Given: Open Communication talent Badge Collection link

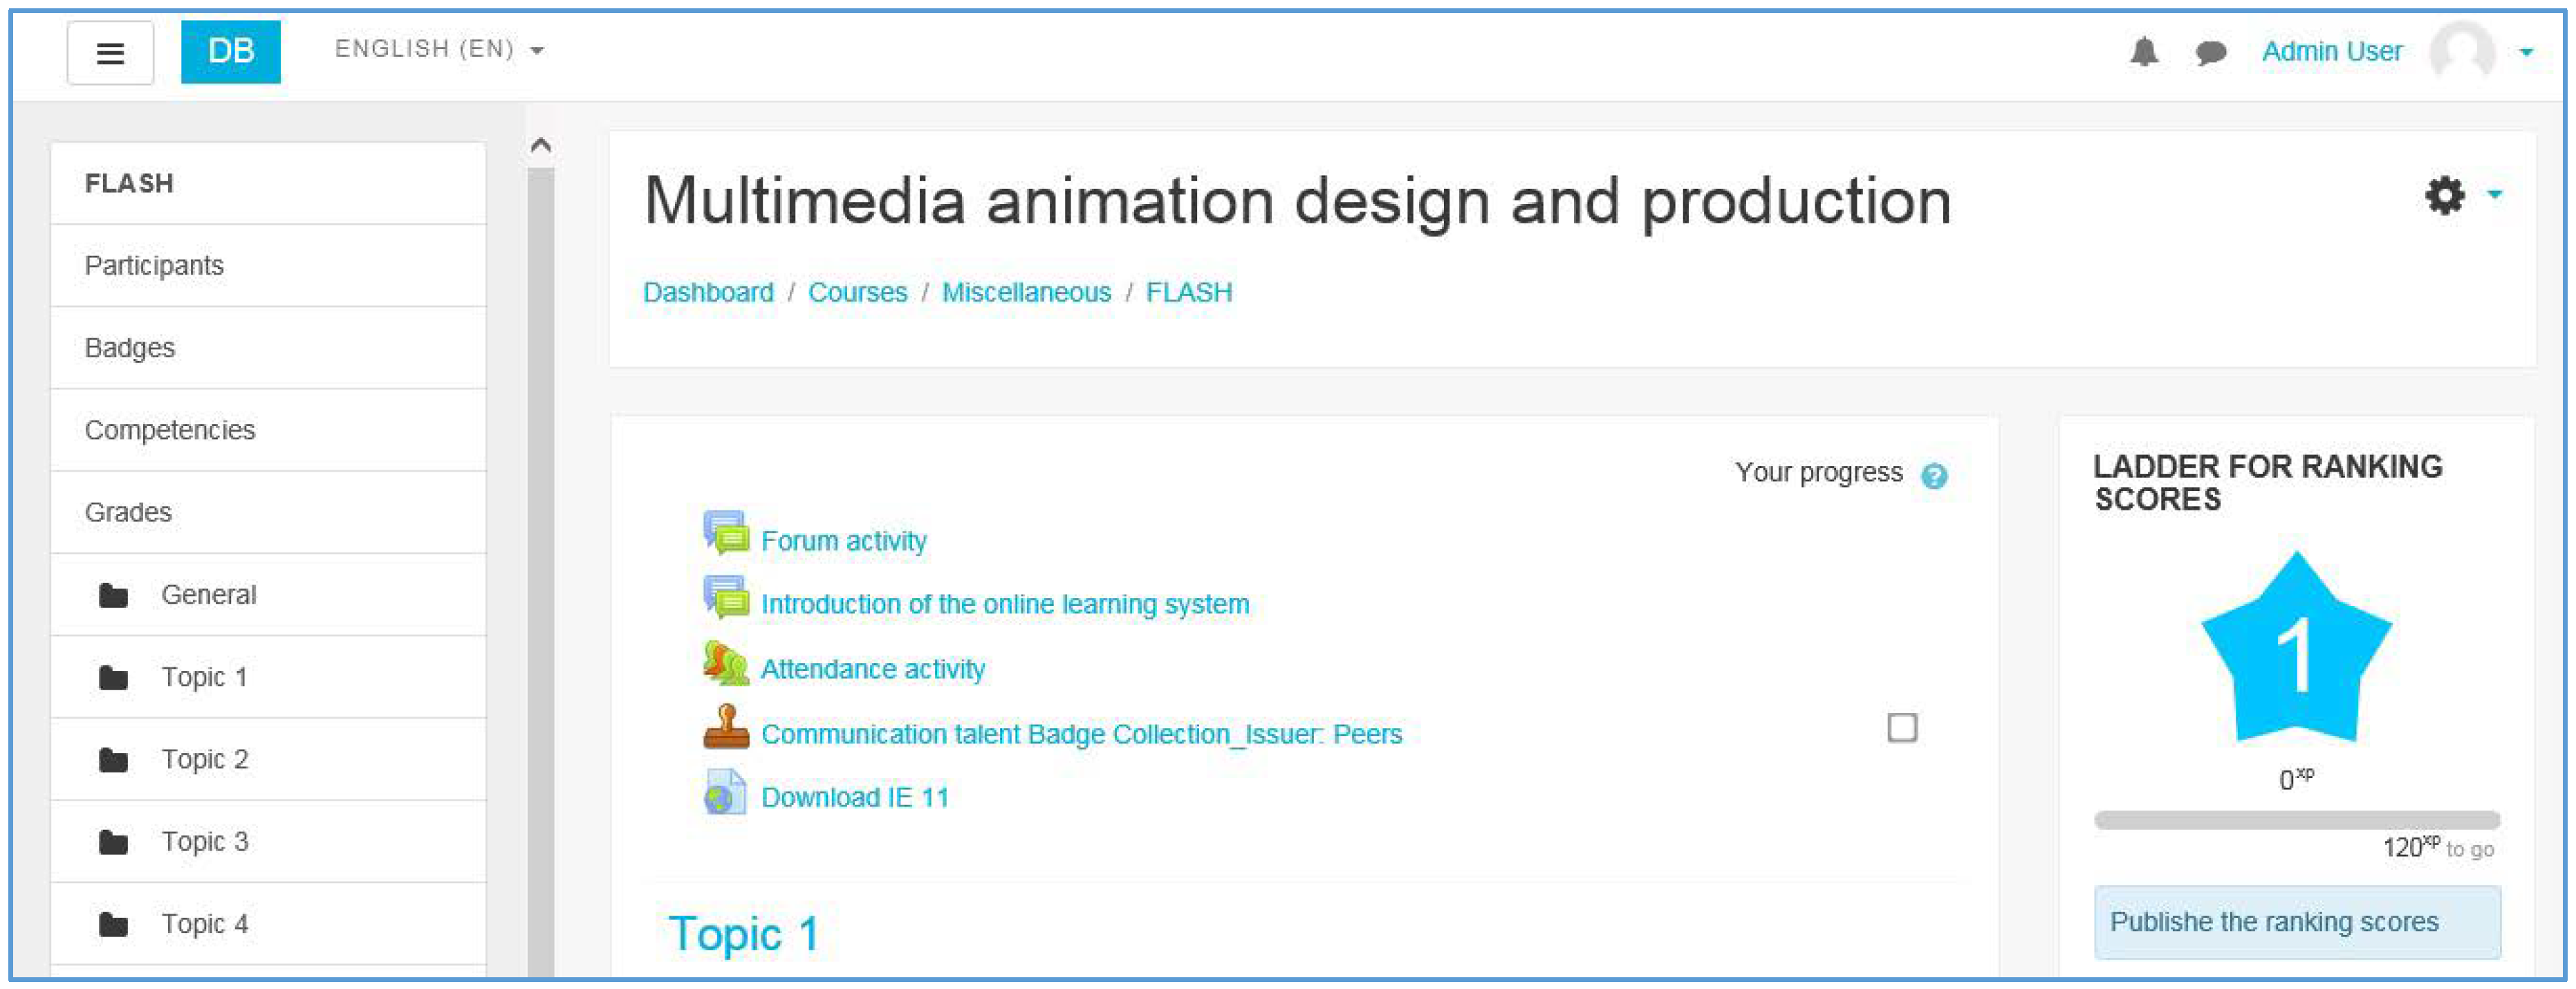Looking at the screenshot, I should click(x=1081, y=734).
